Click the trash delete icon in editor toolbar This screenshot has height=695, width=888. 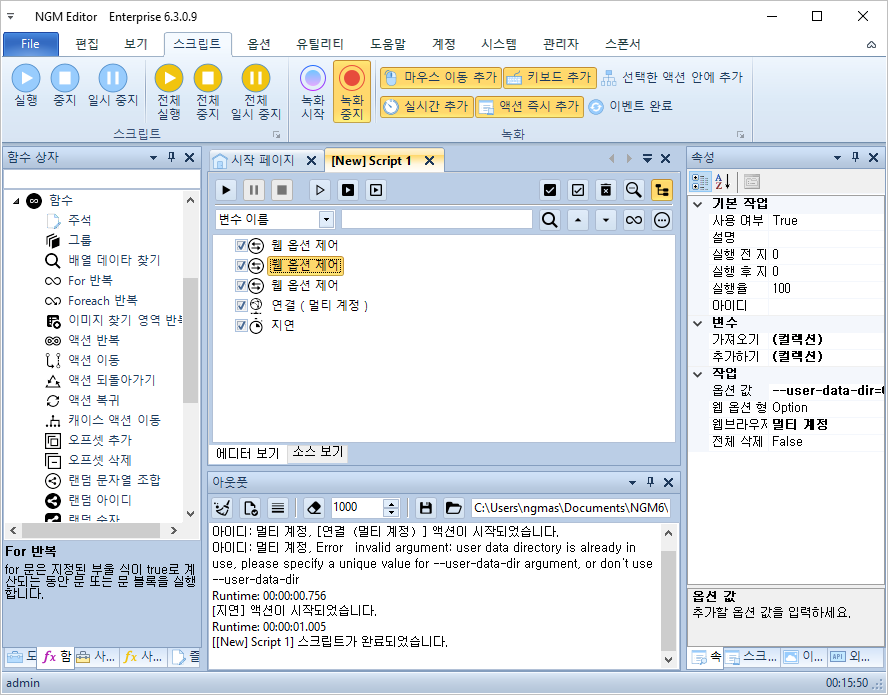click(605, 190)
